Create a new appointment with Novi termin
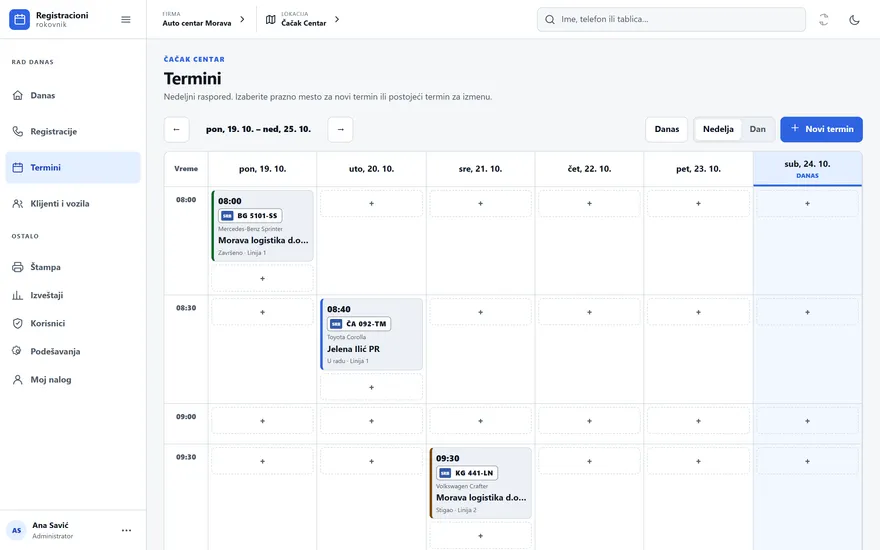880x550 pixels. pos(821,129)
